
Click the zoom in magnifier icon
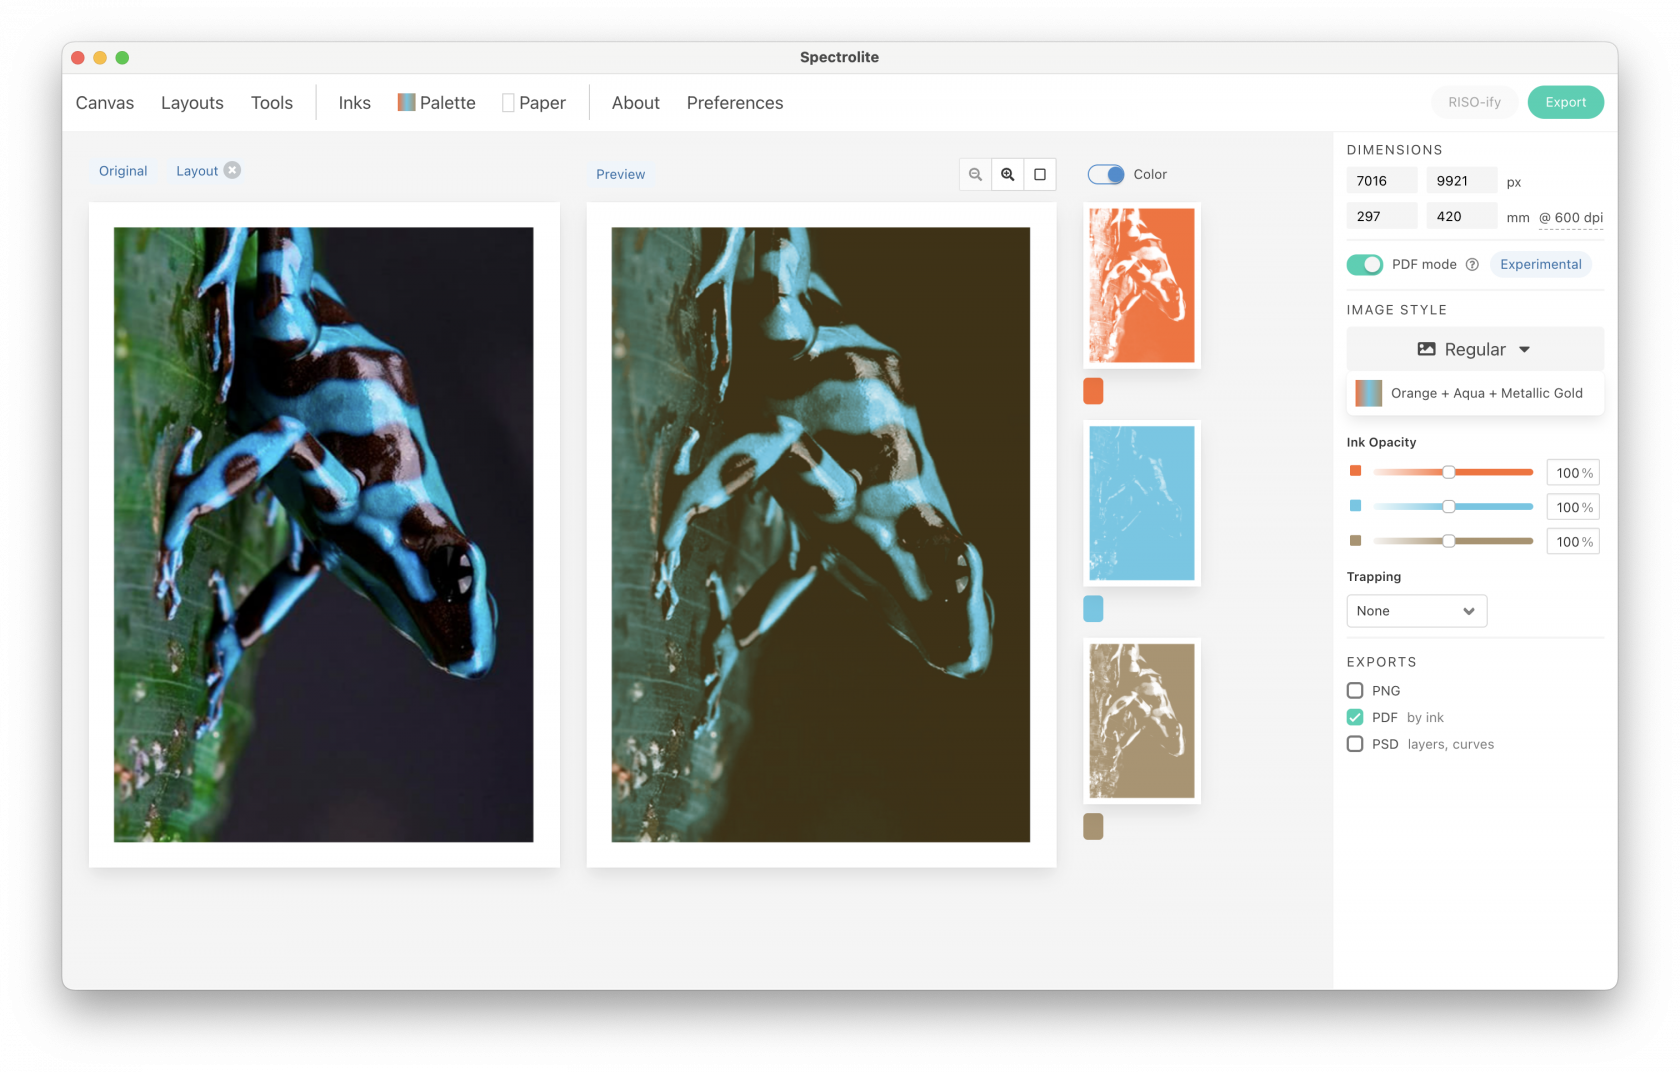1008,174
